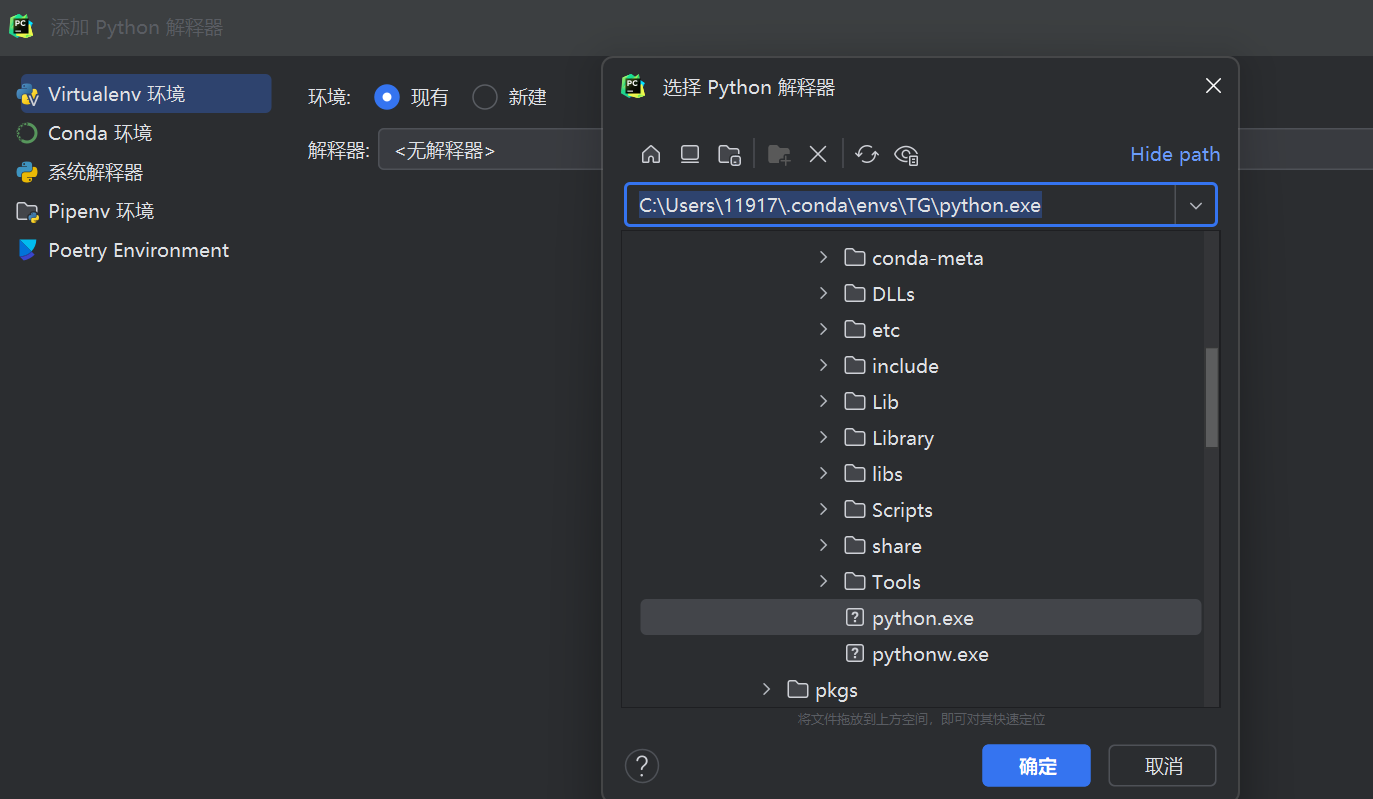1373x799 pixels.
Task: Click the new folder toolbar icon
Action: pos(779,154)
